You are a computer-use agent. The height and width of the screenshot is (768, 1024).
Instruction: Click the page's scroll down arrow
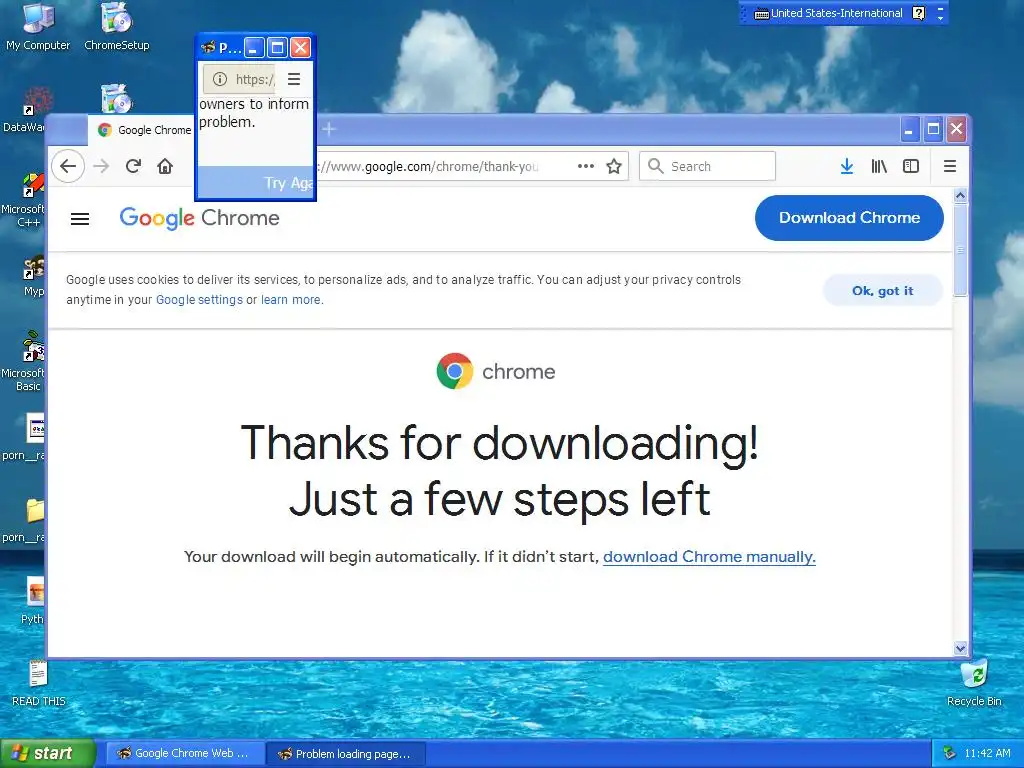(960, 648)
